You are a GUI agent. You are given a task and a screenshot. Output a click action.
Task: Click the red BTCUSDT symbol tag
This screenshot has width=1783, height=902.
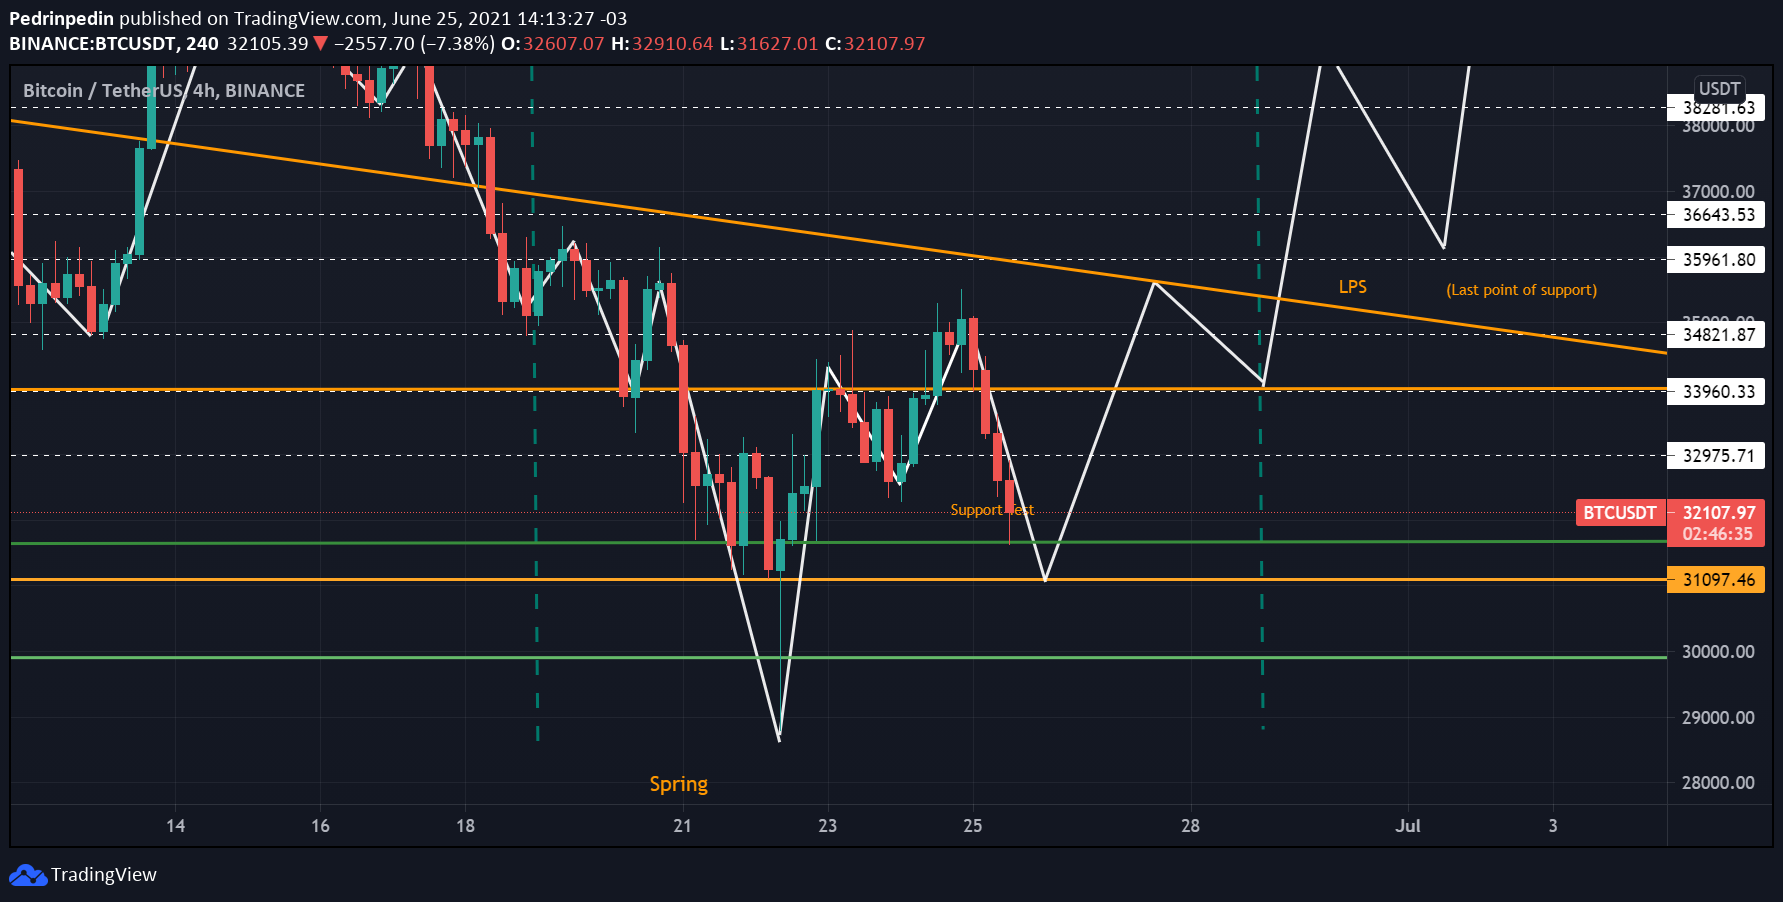[x=1620, y=513]
